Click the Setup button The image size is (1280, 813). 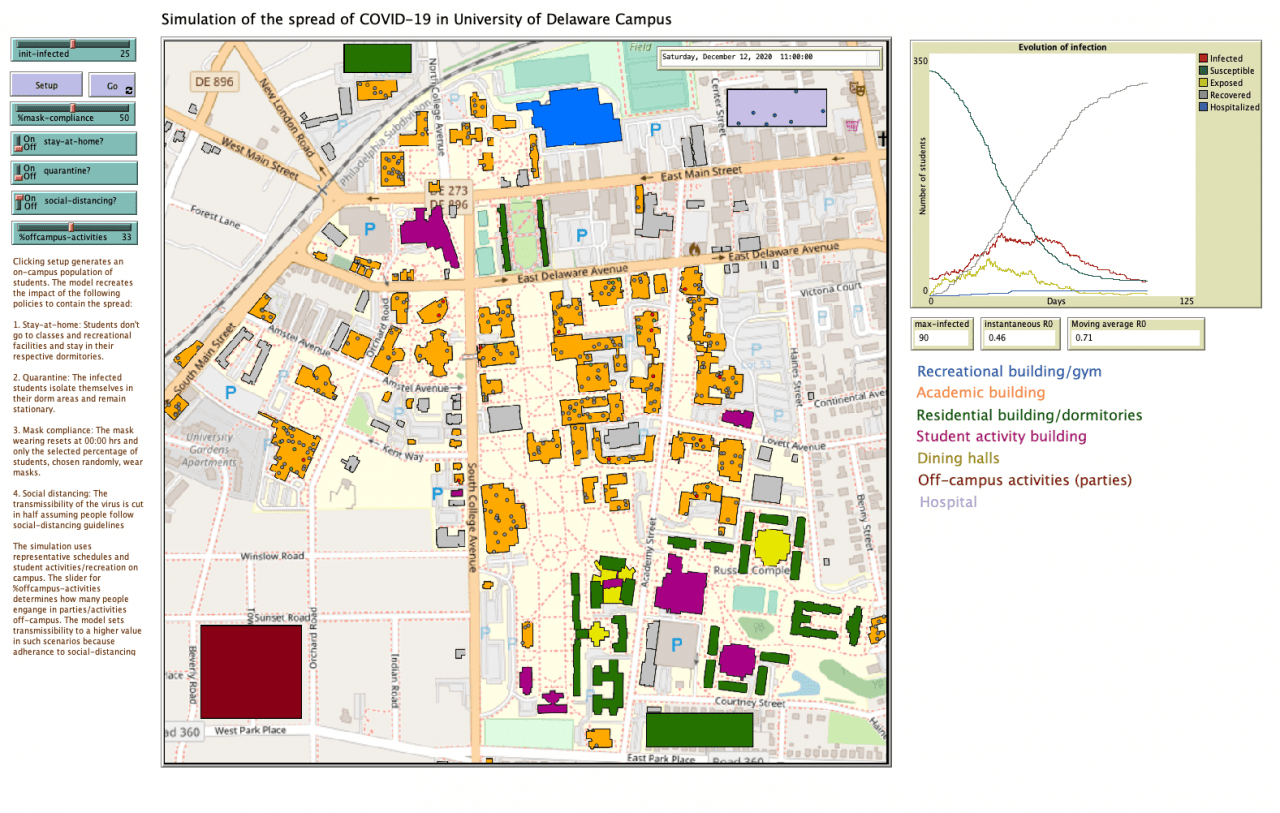point(46,85)
